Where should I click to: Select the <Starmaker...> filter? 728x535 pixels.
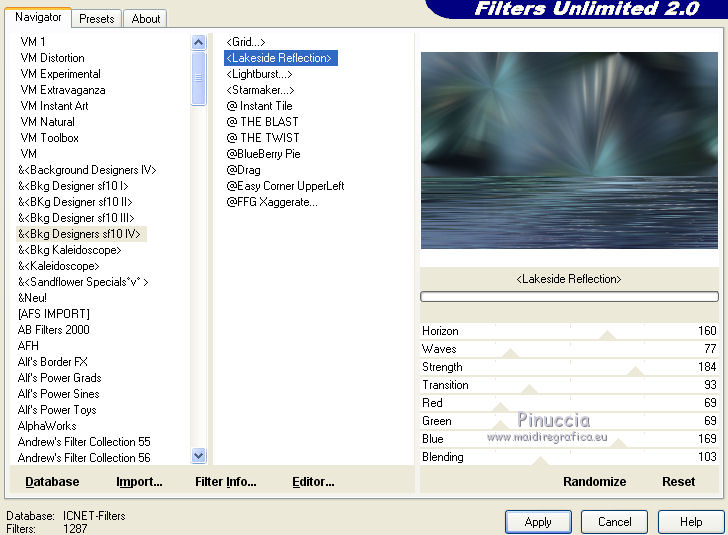point(260,90)
